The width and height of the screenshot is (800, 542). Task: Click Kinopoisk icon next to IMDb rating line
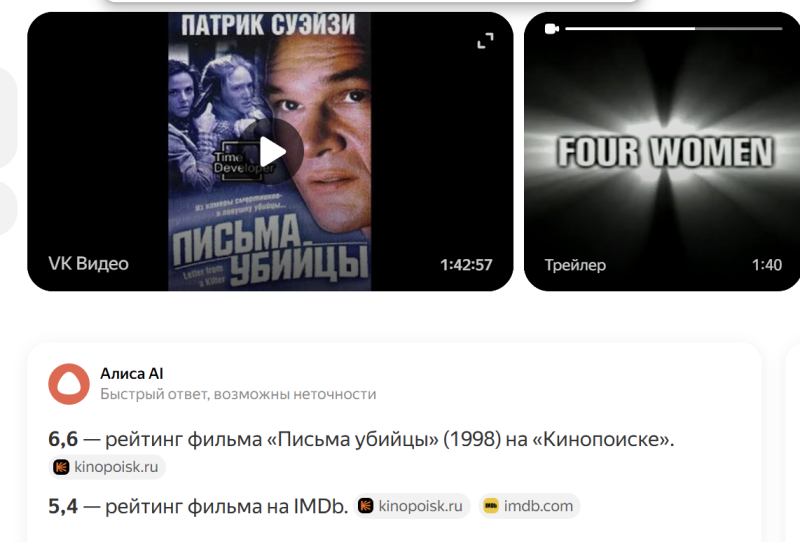[366, 506]
